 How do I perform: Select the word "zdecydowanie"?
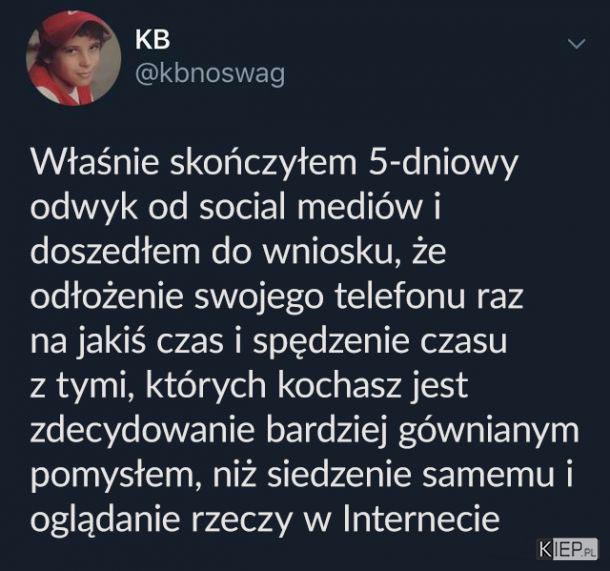tap(142, 432)
